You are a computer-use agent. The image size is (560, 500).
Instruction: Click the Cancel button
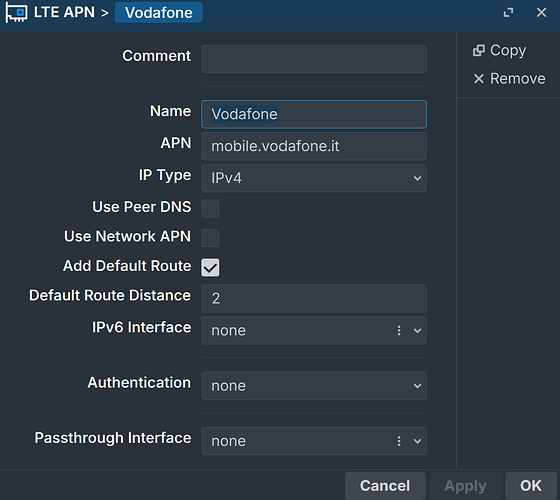[385, 486]
